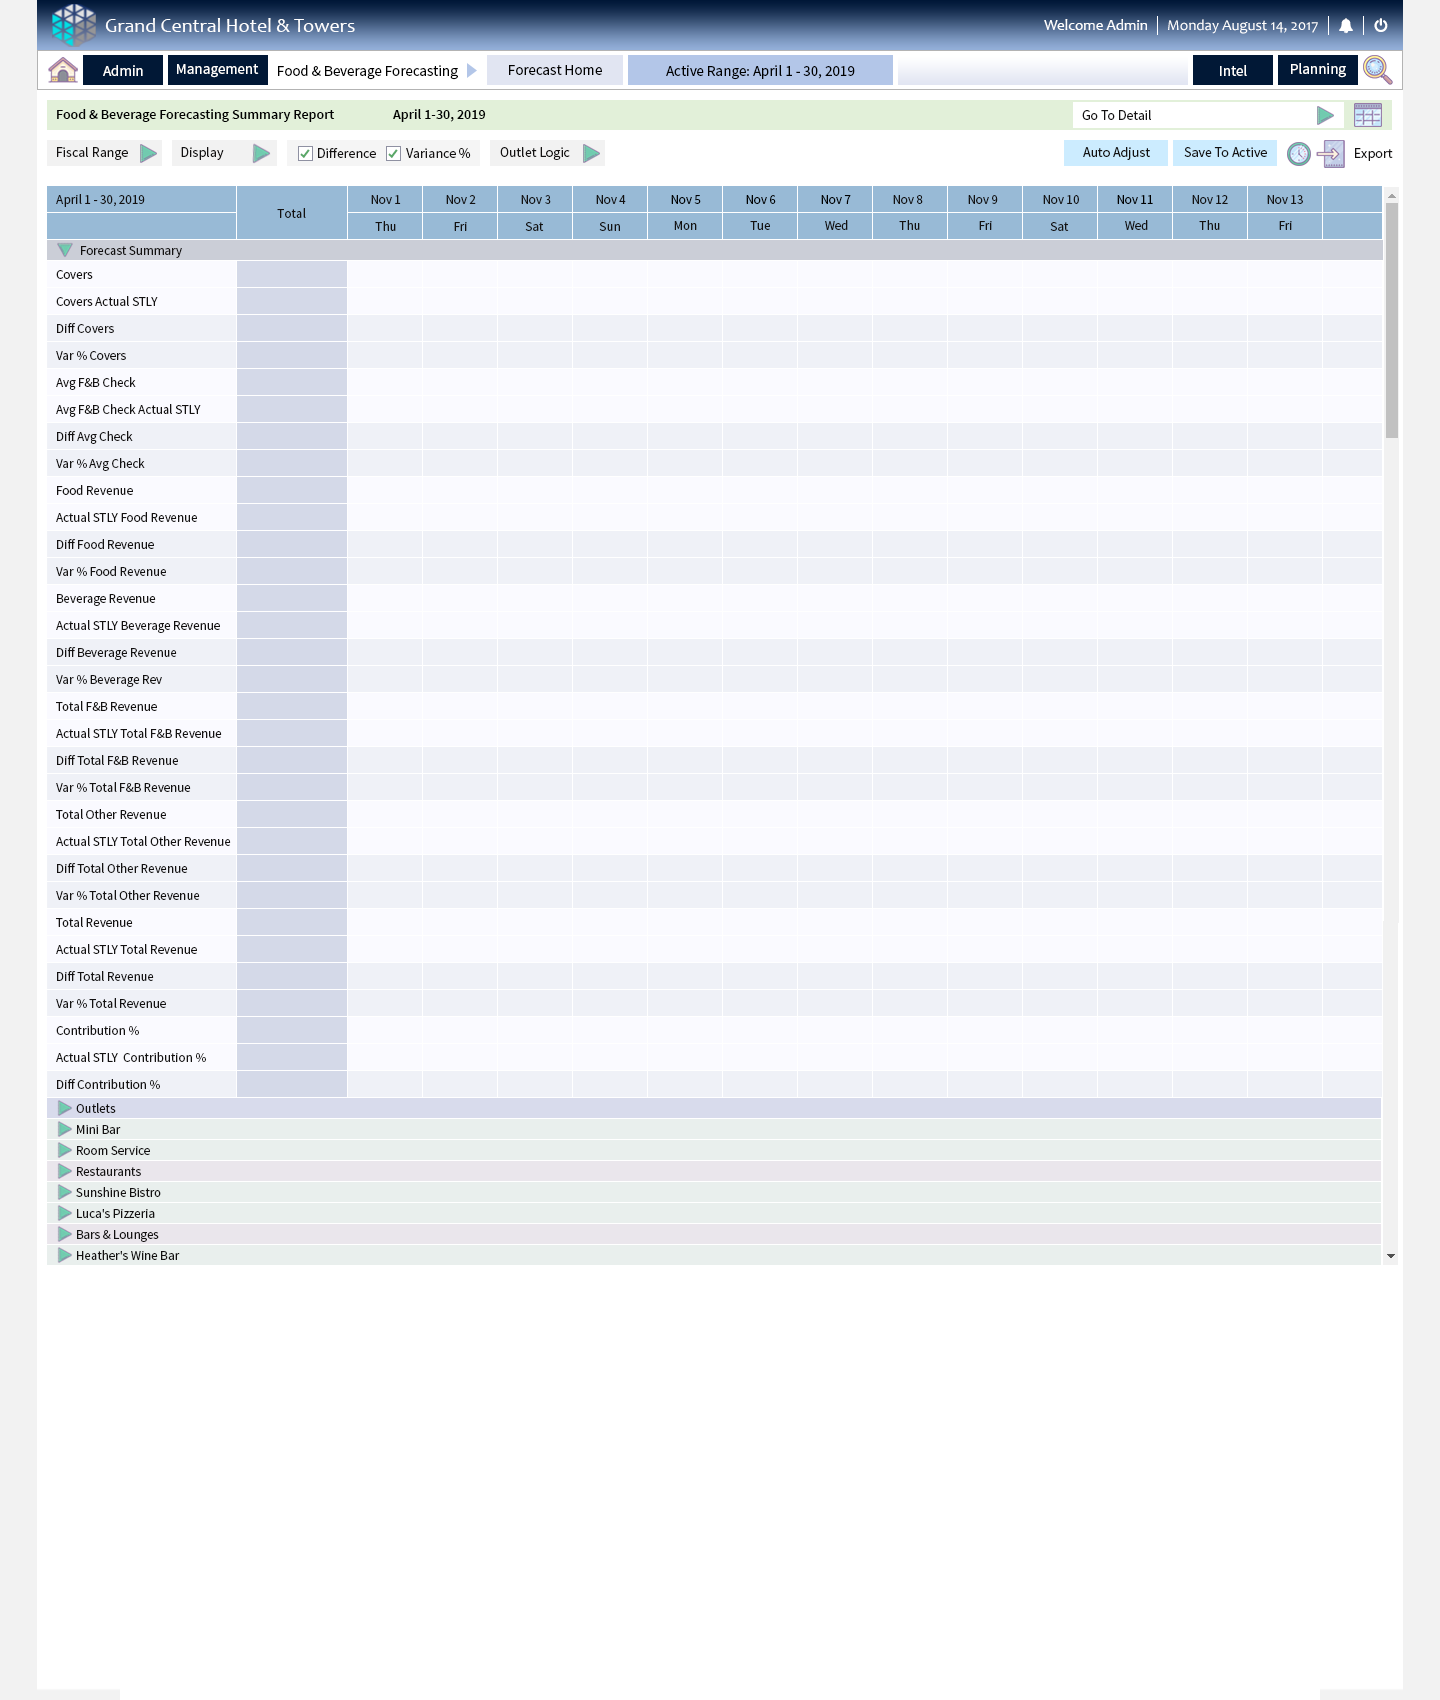Toggle the Variance % checkbox
This screenshot has height=1700, width=1440.
coord(394,154)
